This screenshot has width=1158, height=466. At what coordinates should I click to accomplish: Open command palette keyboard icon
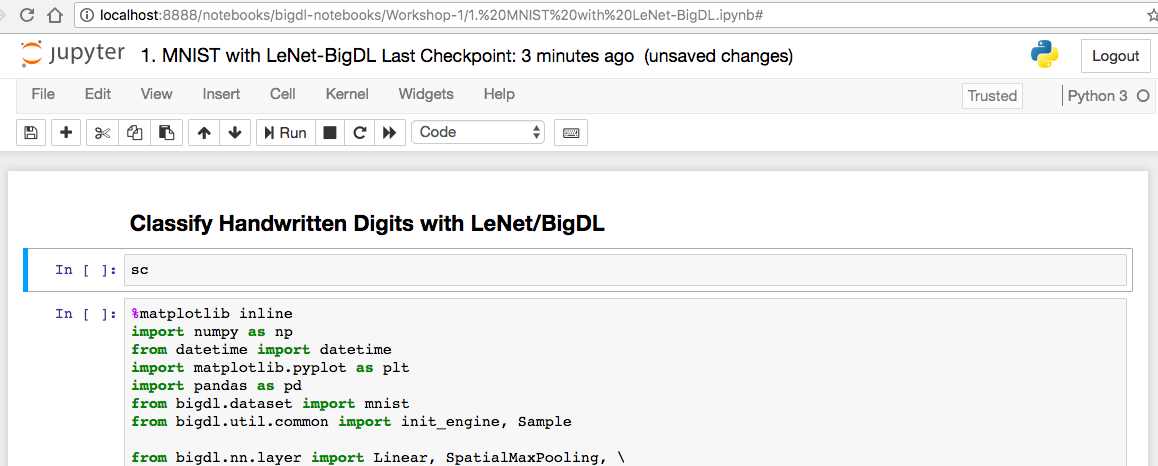571,133
